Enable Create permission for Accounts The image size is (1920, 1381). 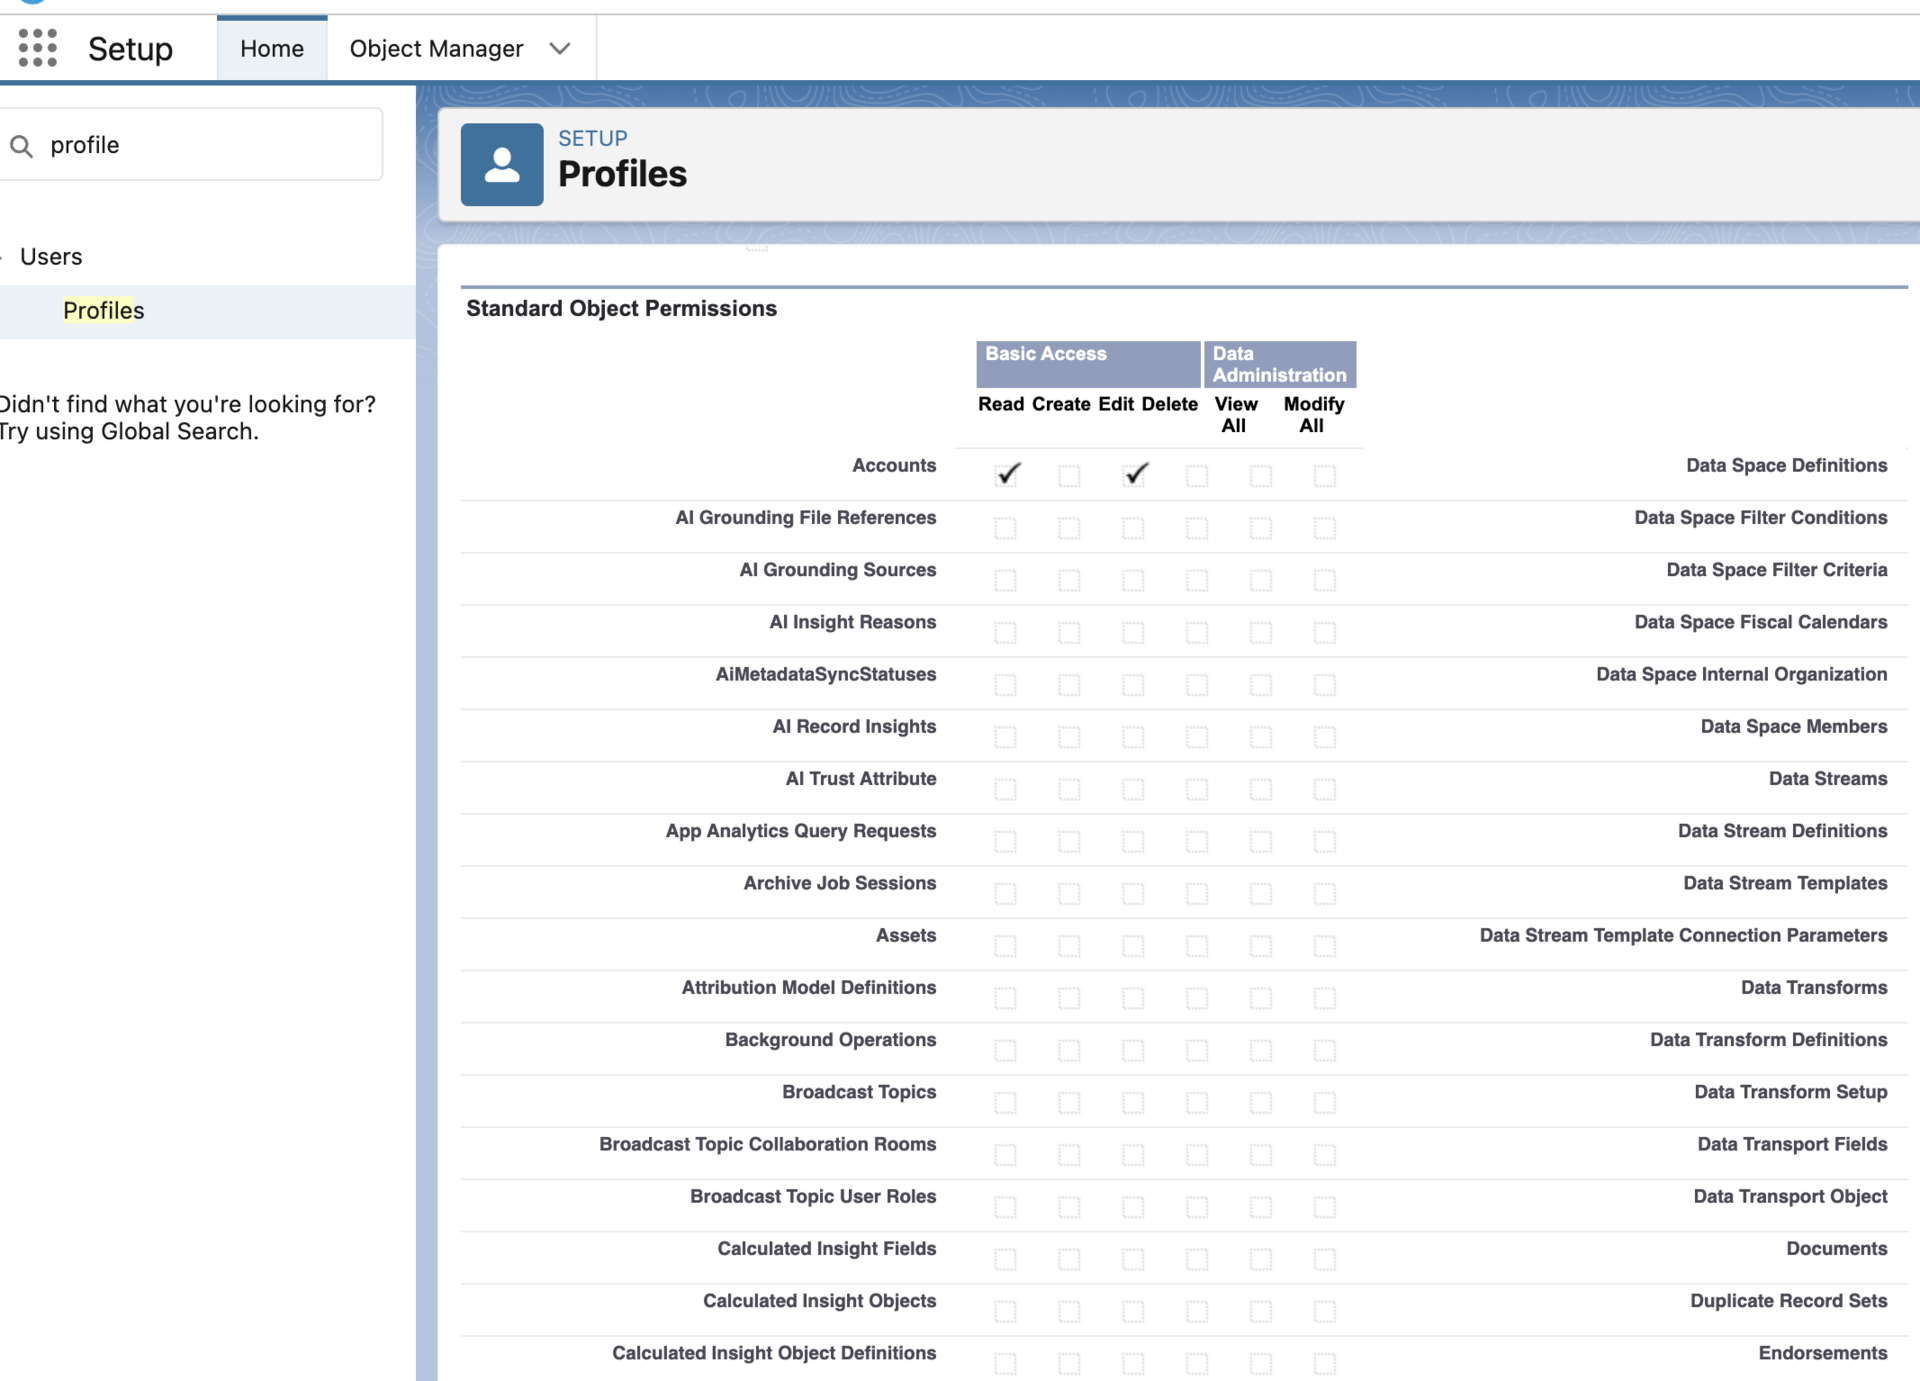tap(1070, 476)
